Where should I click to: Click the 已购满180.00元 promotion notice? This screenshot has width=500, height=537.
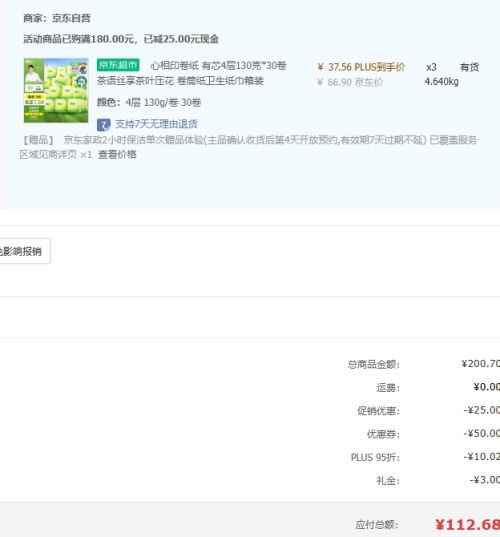(121, 39)
